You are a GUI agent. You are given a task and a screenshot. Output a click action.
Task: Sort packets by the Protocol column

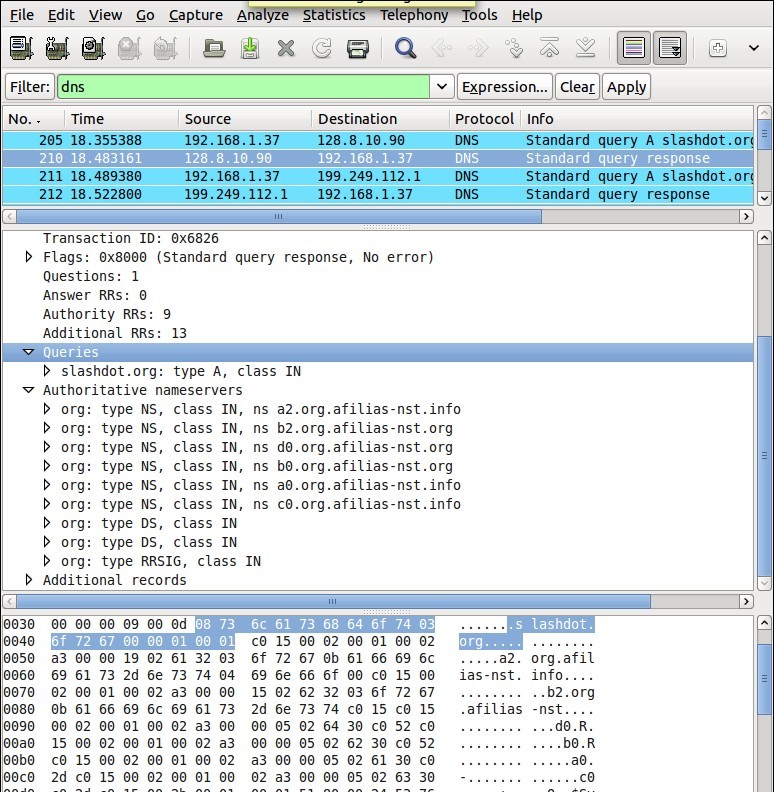[485, 119]
